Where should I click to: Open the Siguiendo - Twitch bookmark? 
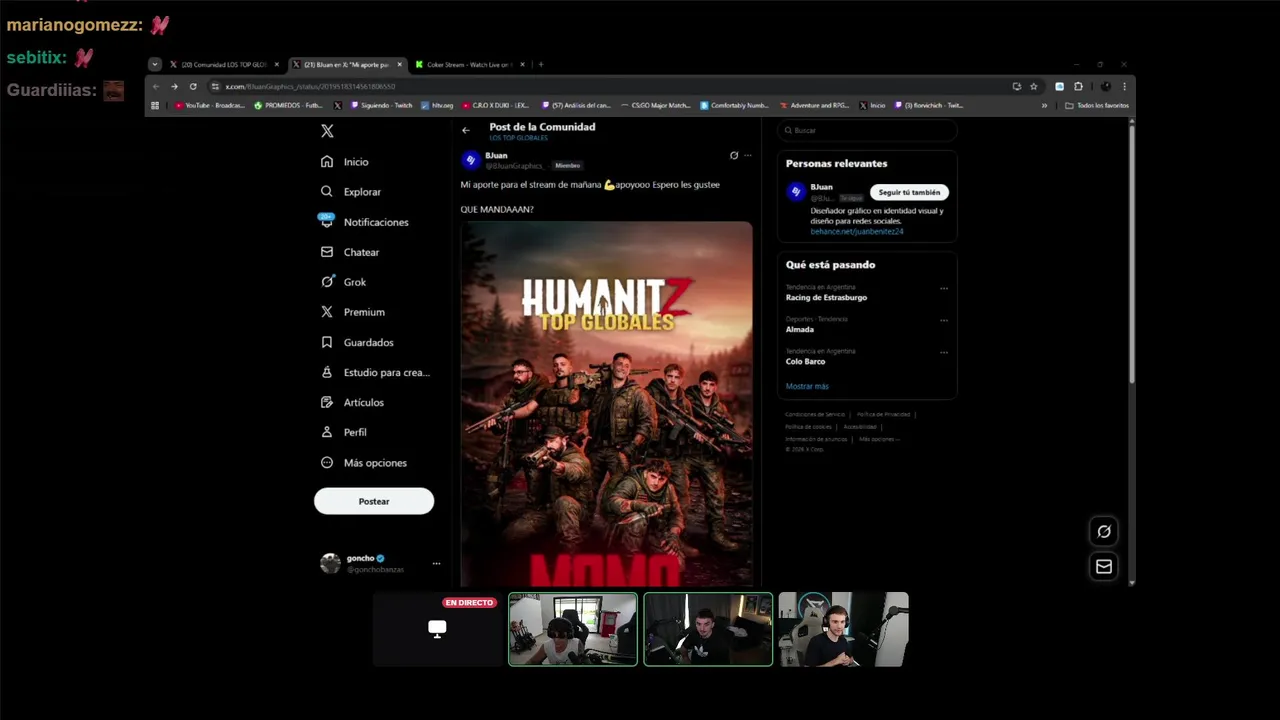(381, 105)
